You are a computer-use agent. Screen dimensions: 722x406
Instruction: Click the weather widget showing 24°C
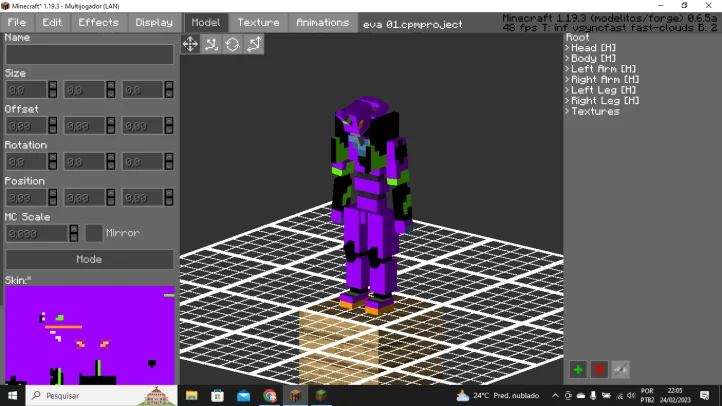(x=497, y=395)
